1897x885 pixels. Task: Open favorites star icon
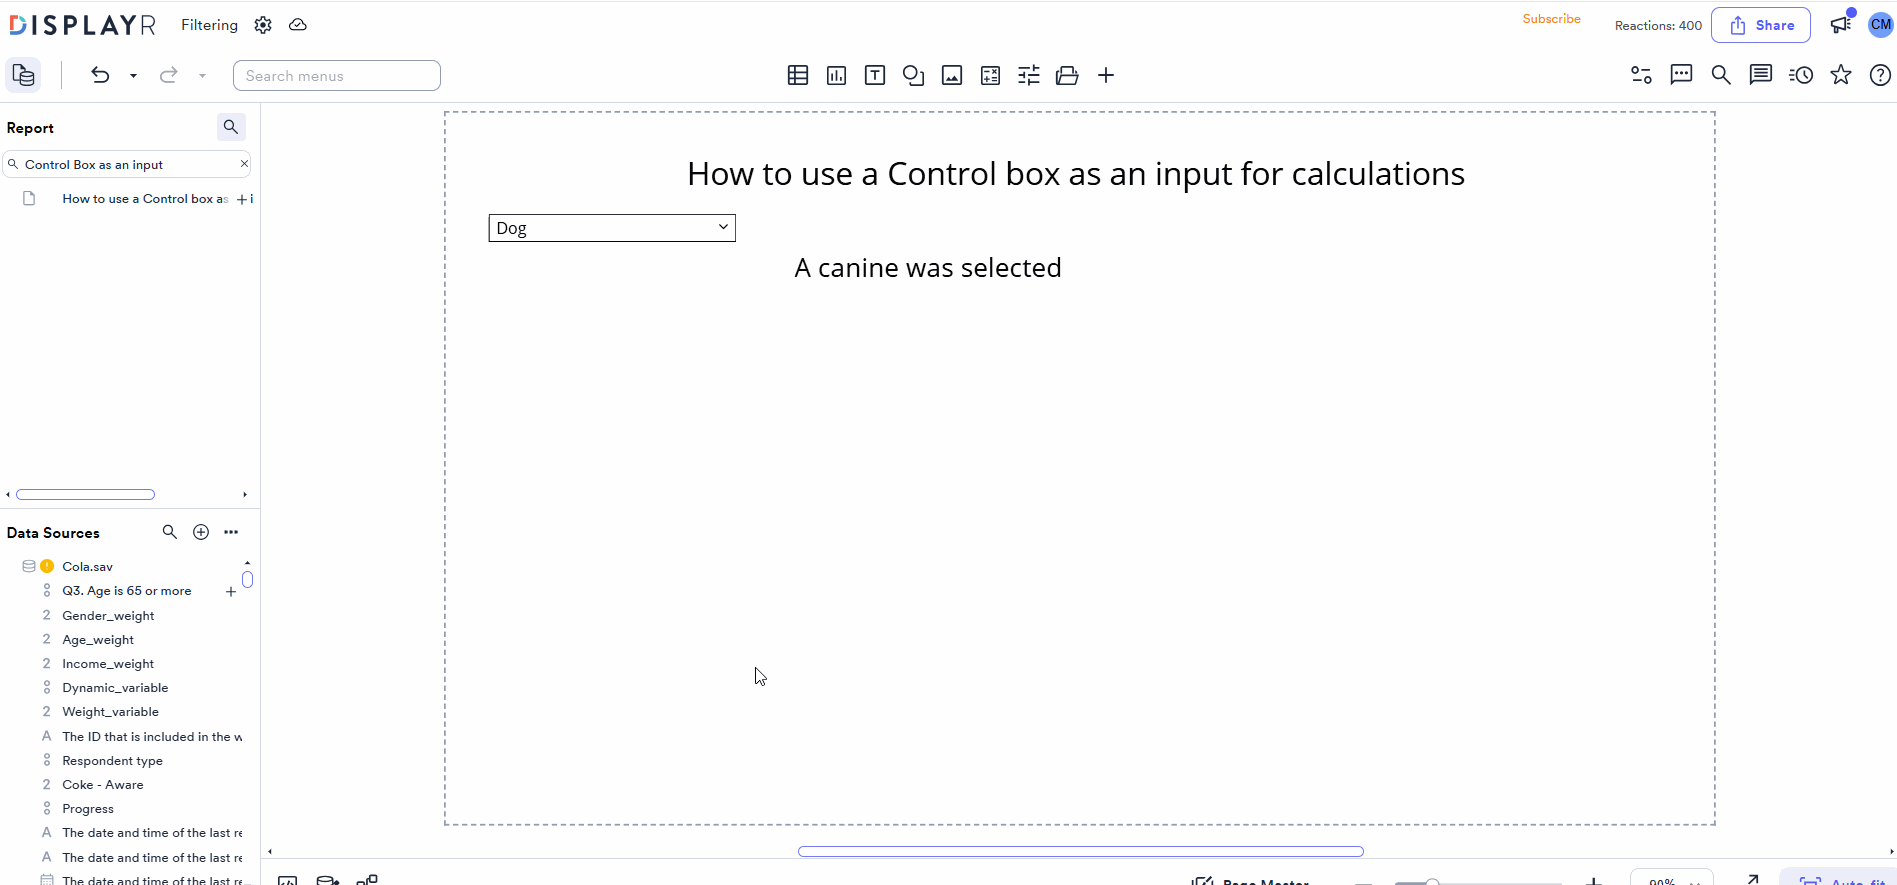1841,75
